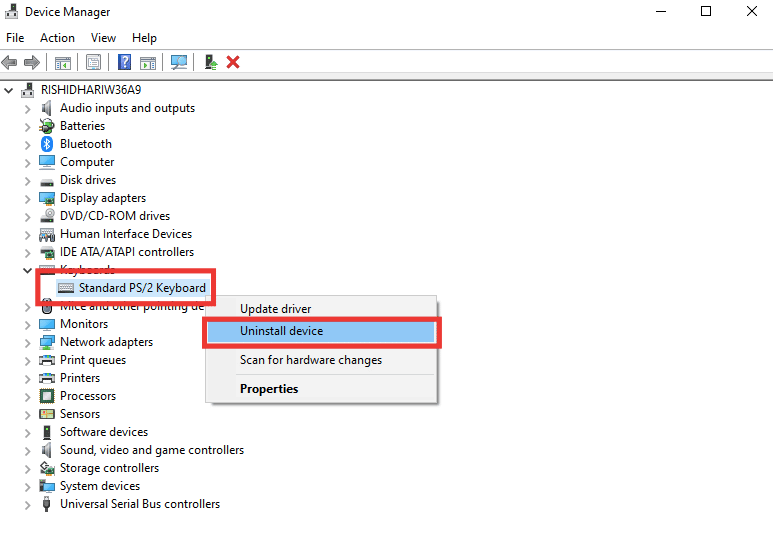773x537 pixels.
Task: Click the Batteries icon
Action: point(47,126)
